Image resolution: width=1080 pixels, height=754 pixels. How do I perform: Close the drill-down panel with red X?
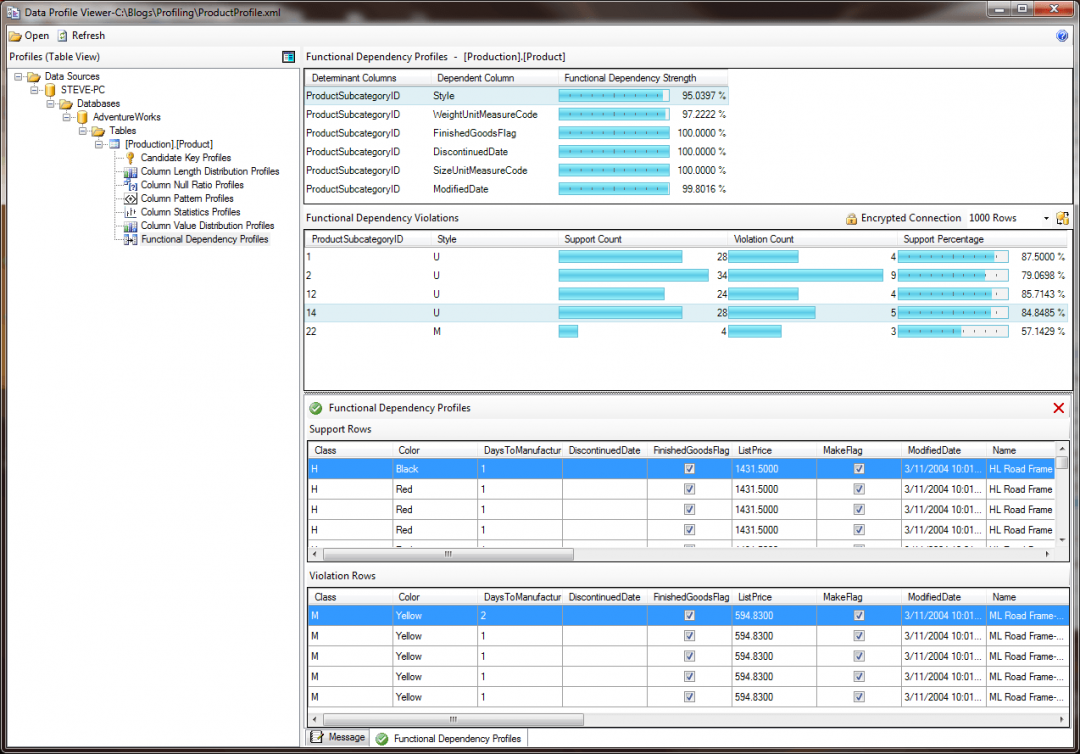(x=1058, y=408)
